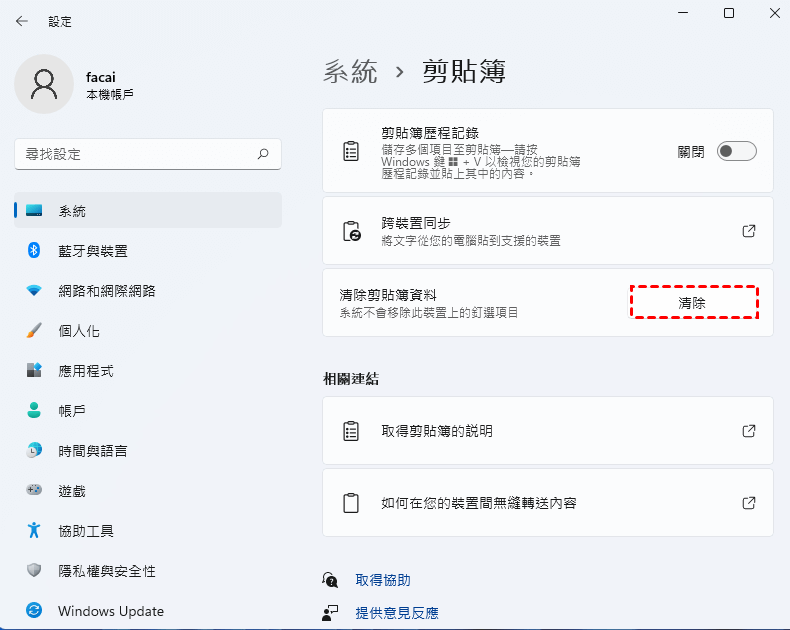Open 跨裝置同步 external link

[x=748, y=231]
